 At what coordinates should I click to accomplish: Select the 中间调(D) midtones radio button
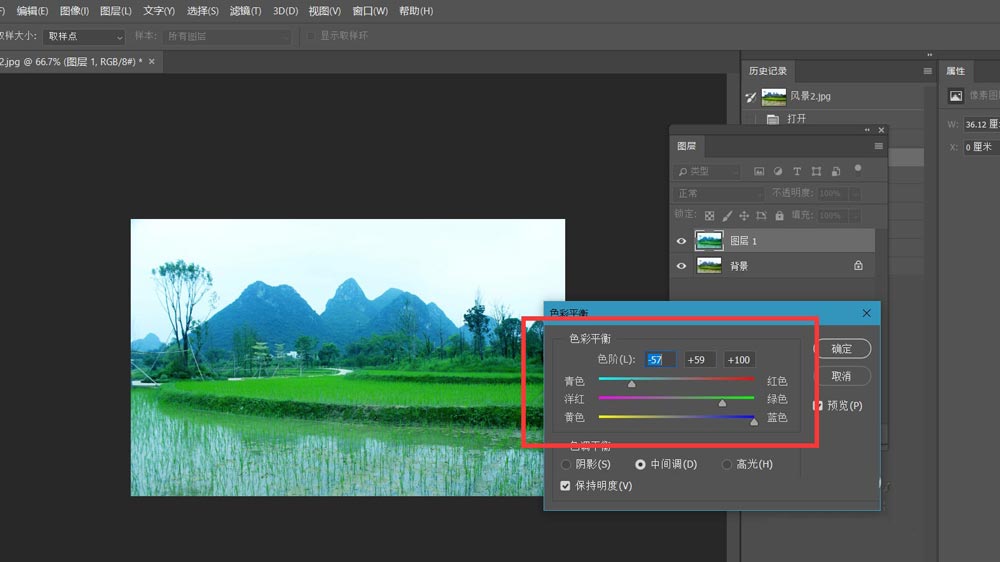[x=640, y=464]
